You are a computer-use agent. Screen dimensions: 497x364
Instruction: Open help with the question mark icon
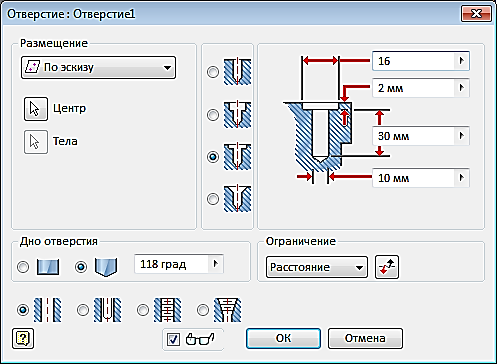(x=23, y=339)
